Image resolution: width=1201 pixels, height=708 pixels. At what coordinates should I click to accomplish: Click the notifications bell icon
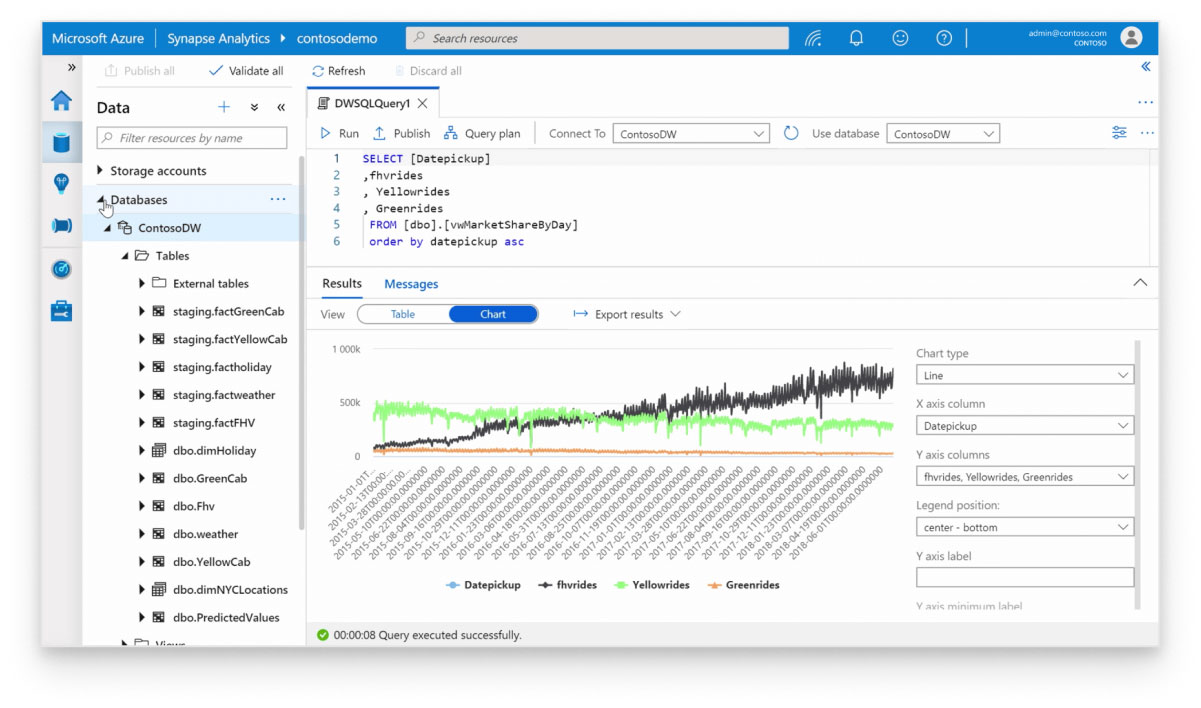coord(856,38)
